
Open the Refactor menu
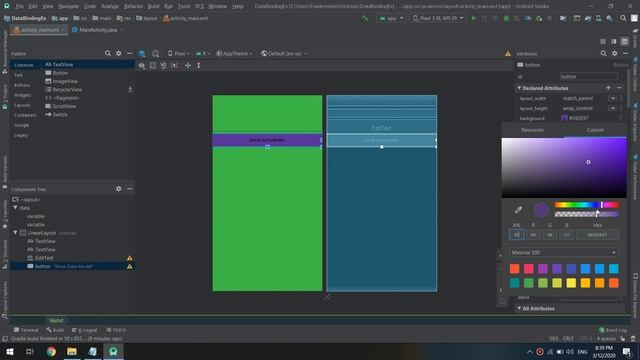pos(133,6)
